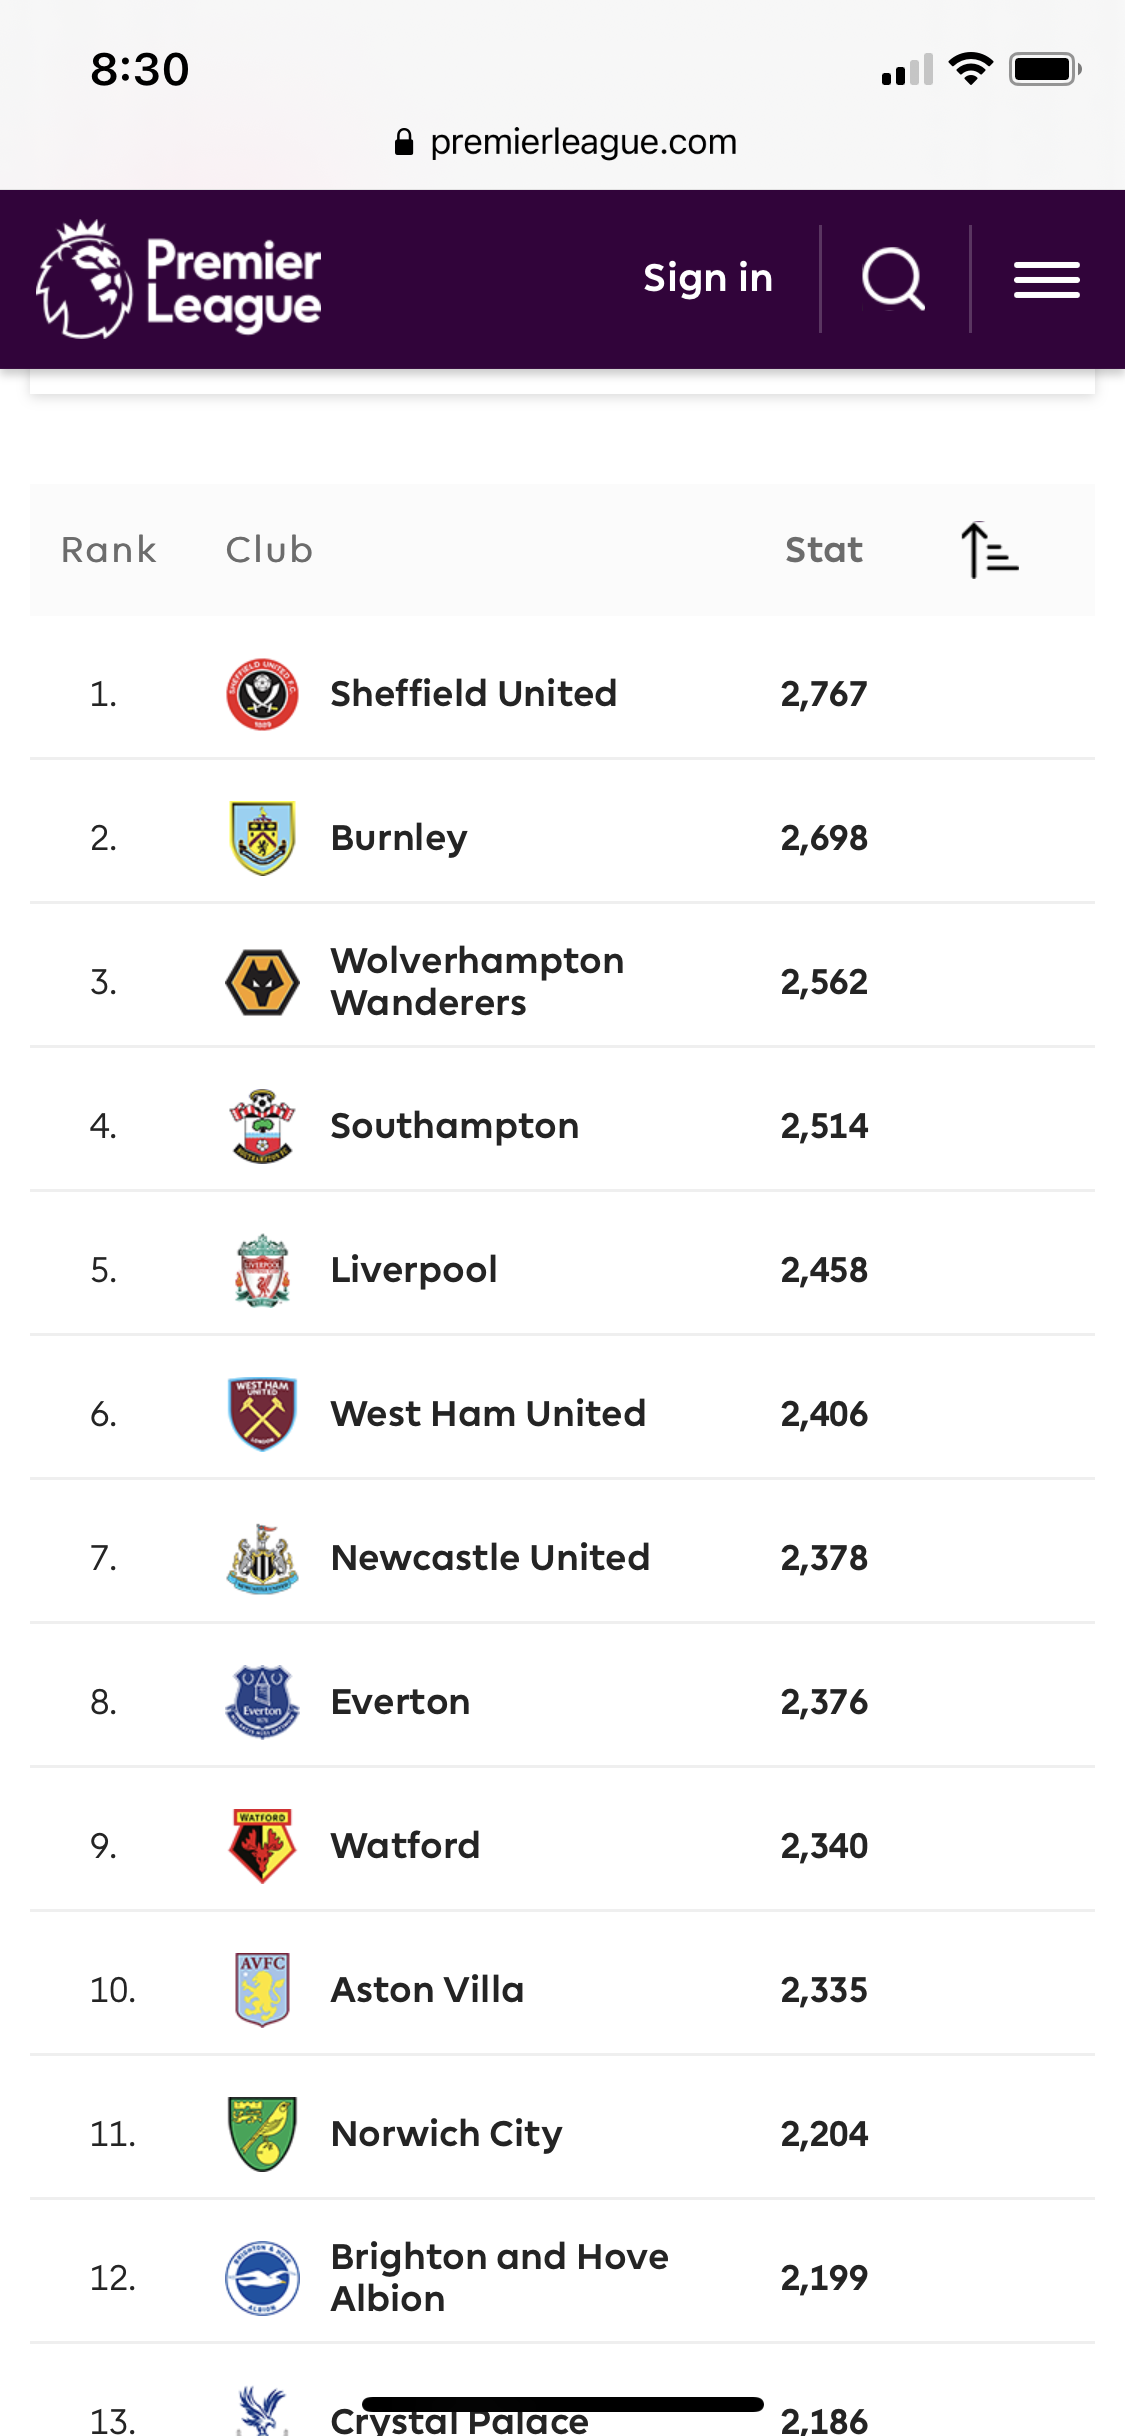Image resolution: width=1125 pixels, height=2436 pixels.
Task: Tap the Southampton club crest
Action: (262, 1126)
